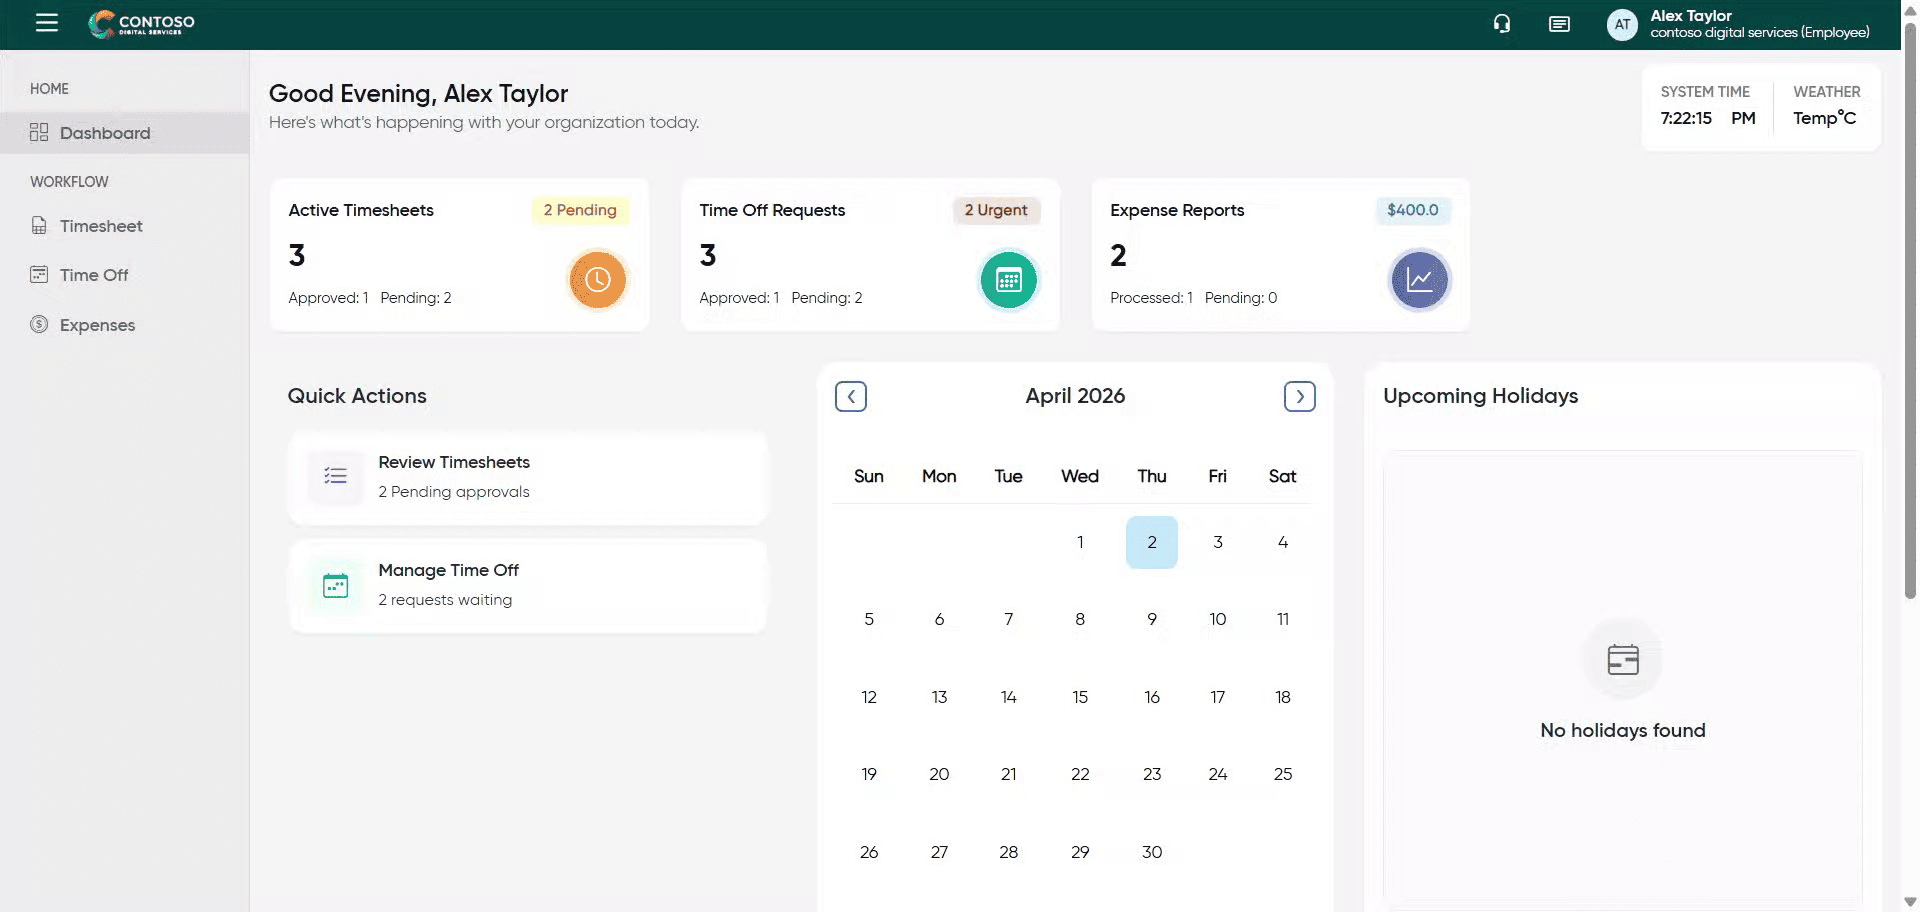Open the messages icon in header
1920x912 pixels.
click(x=1559, y=24)
